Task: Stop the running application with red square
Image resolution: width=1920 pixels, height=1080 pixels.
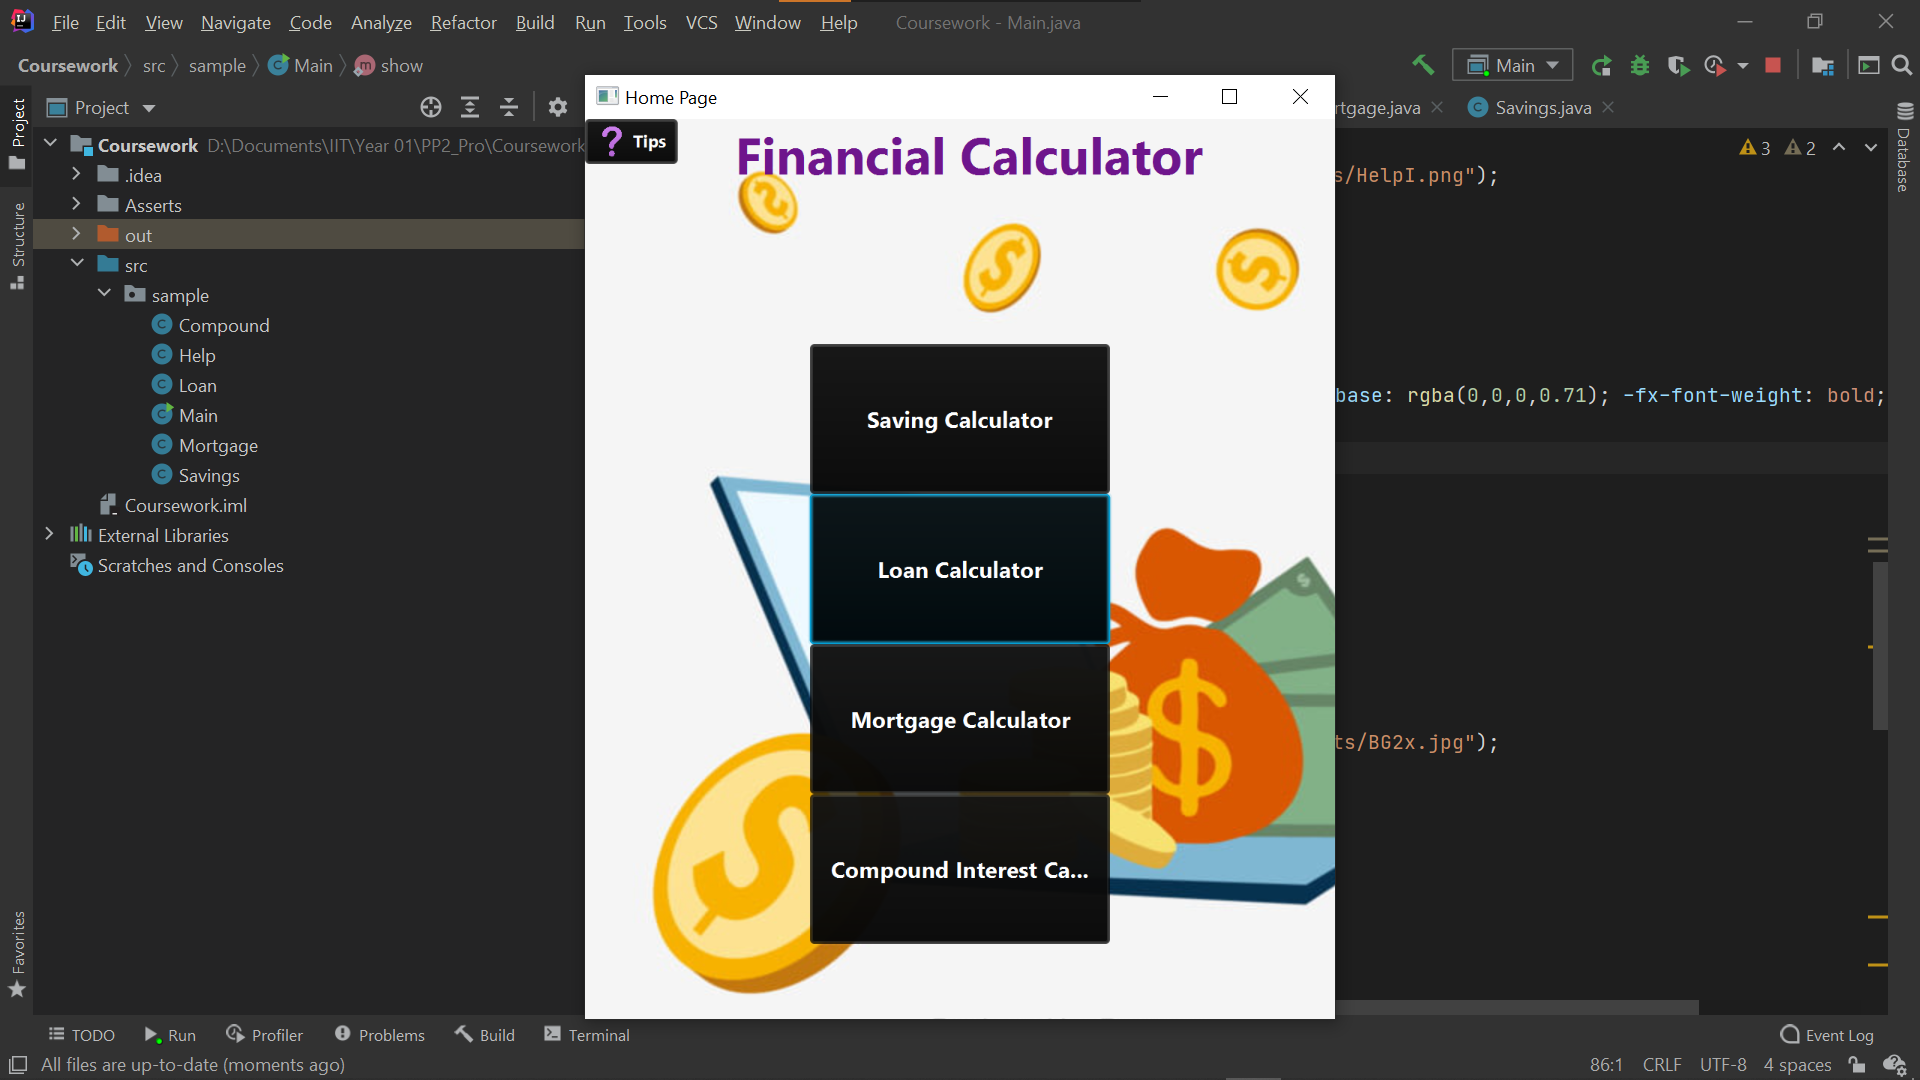Action: (x=1773, y=65)
